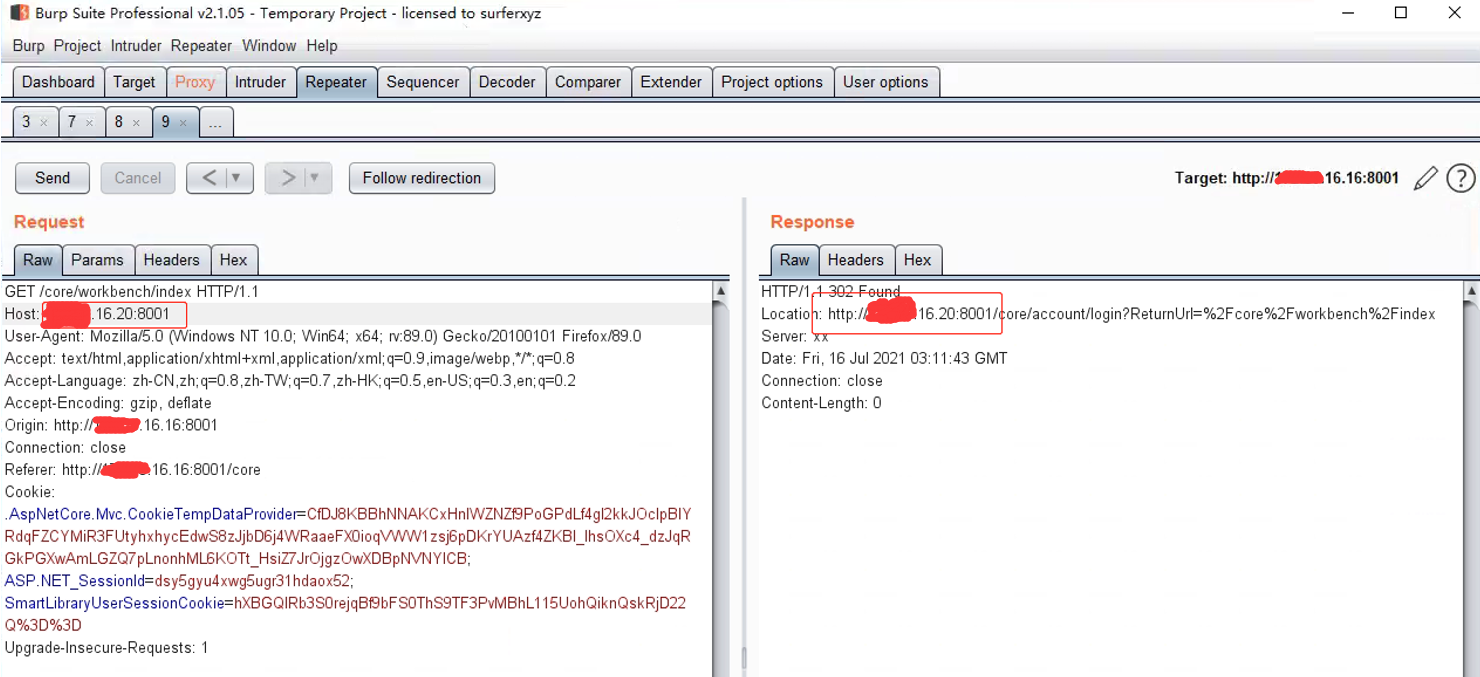The height and width of the screenshot is (677, 1480).
Task: Click the Location header in response
Action: pos(1098,314)
